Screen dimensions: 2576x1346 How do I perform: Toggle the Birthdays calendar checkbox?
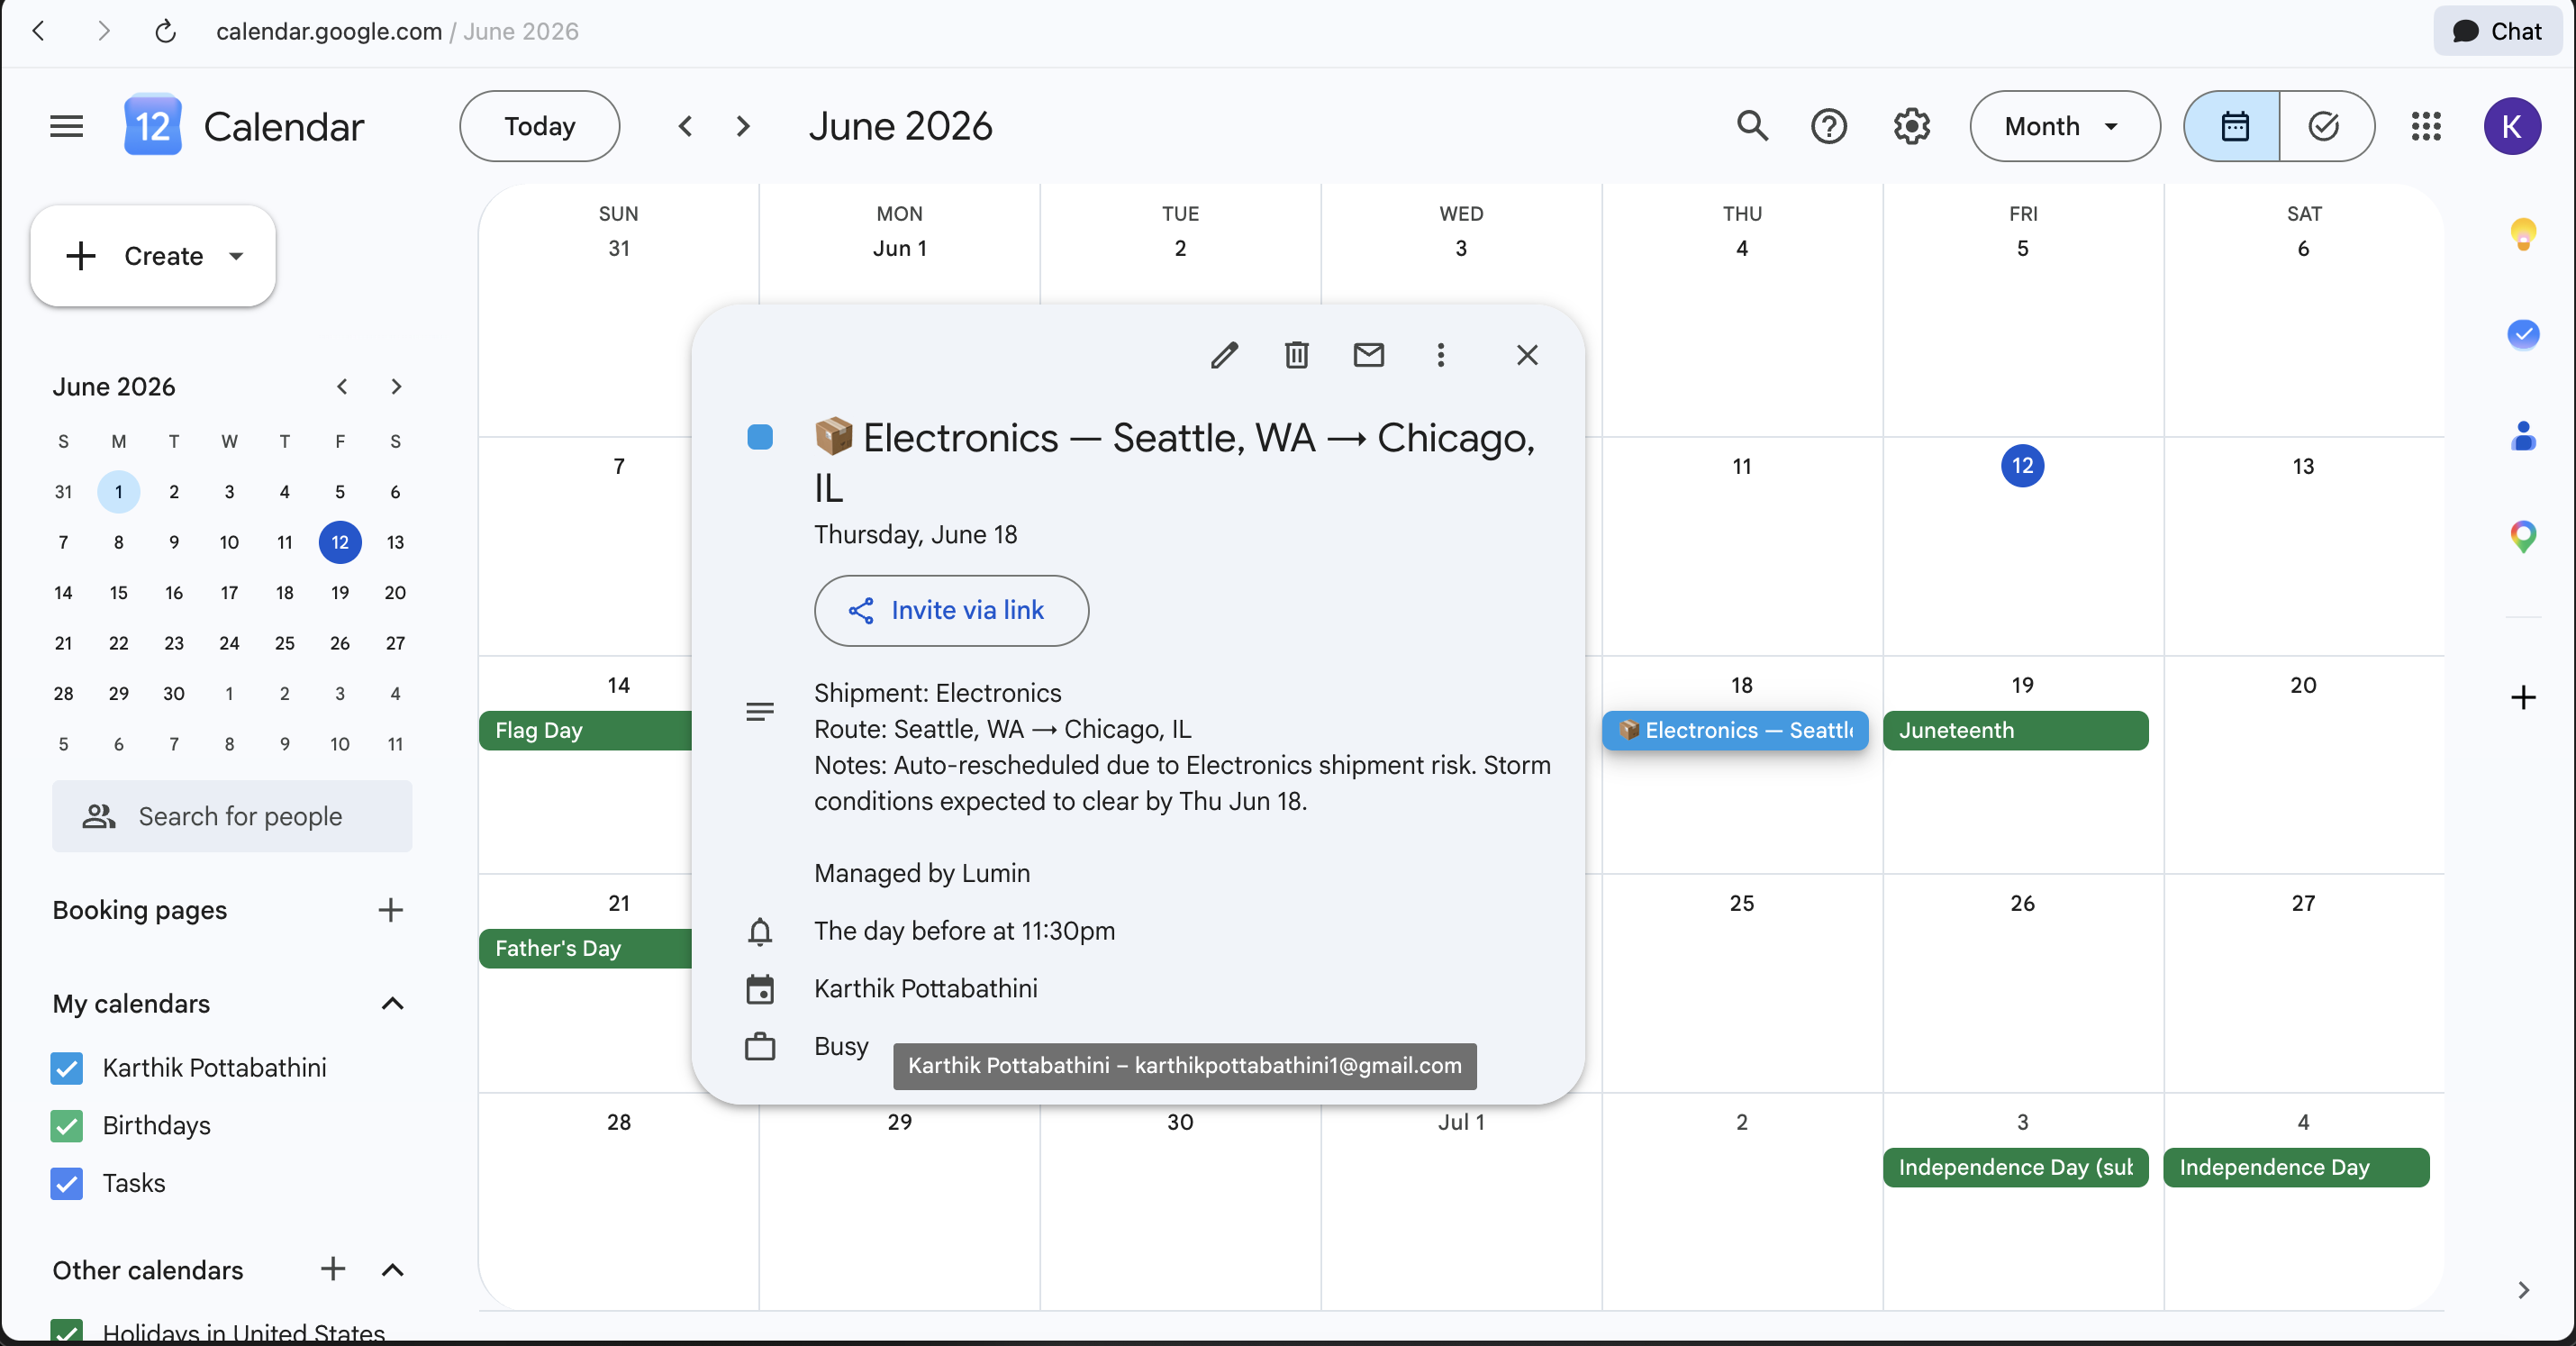66,1125
